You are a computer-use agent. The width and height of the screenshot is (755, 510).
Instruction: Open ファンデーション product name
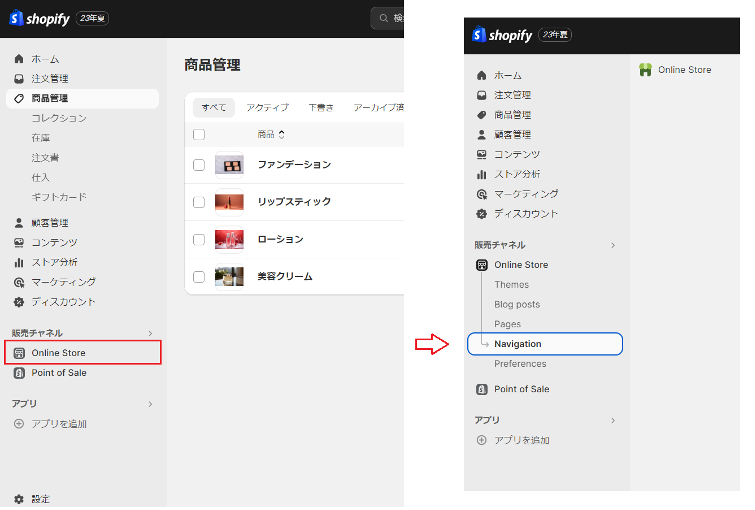click(294, 165)
